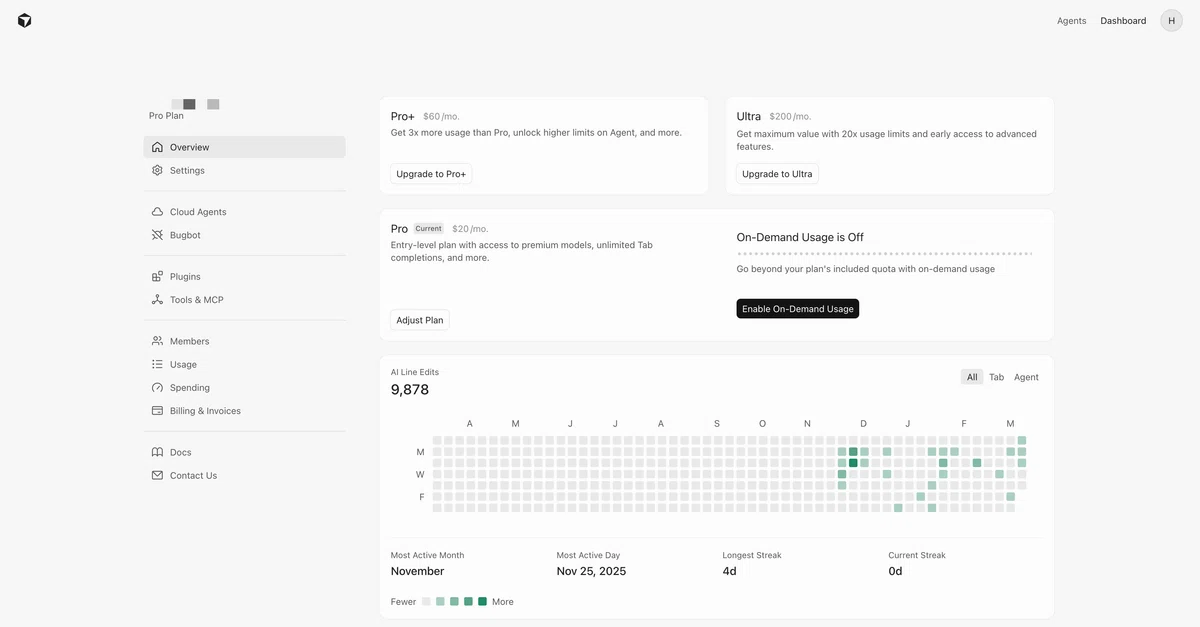The width and height of the screenshot is (1200, 627).
Task: Click the gray legend swatch beside Fewer
Action: (x=426, y=601)
